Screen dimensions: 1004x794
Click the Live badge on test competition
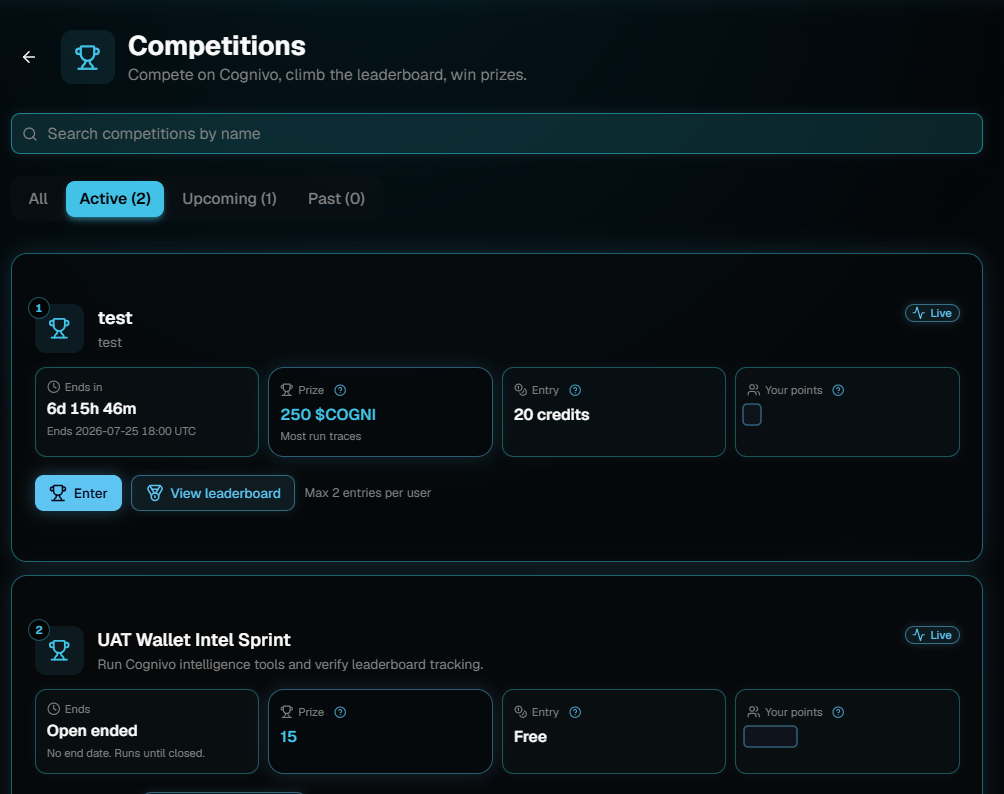[x=932, y=313]
